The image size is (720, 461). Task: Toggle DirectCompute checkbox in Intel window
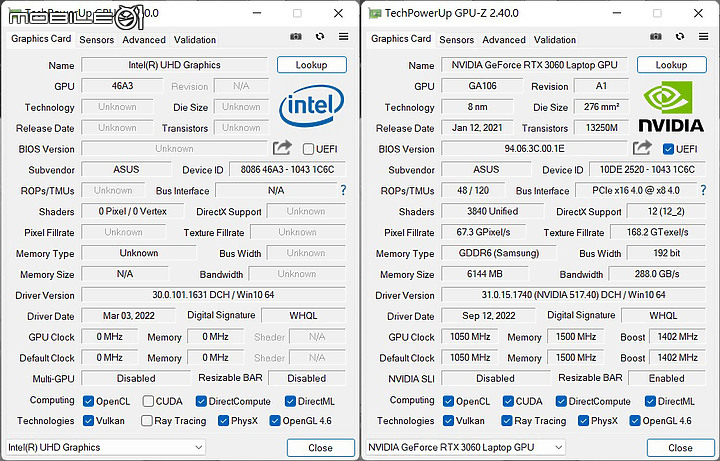coord(201,401)
